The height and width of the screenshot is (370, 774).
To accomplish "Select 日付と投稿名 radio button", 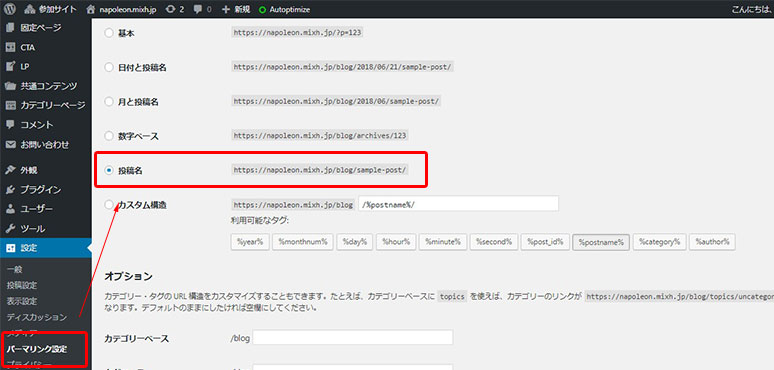I will pos(109,67).
